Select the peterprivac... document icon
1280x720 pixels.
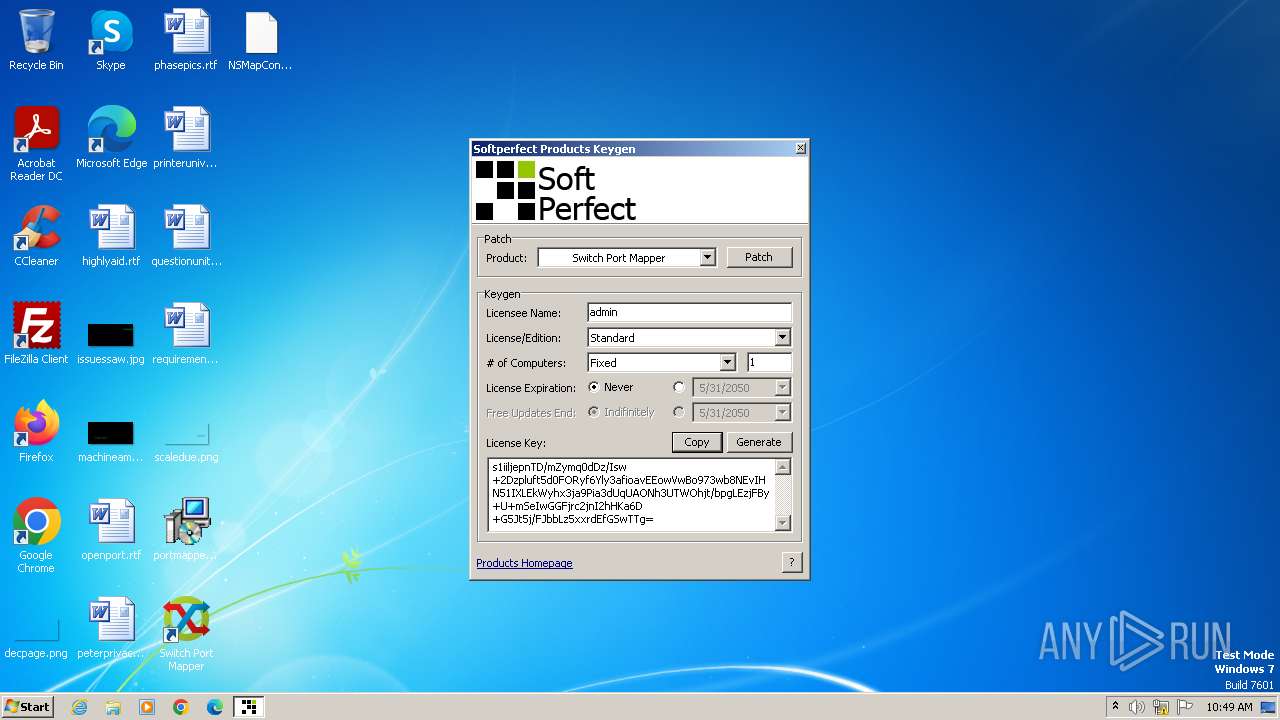(111, 628)
